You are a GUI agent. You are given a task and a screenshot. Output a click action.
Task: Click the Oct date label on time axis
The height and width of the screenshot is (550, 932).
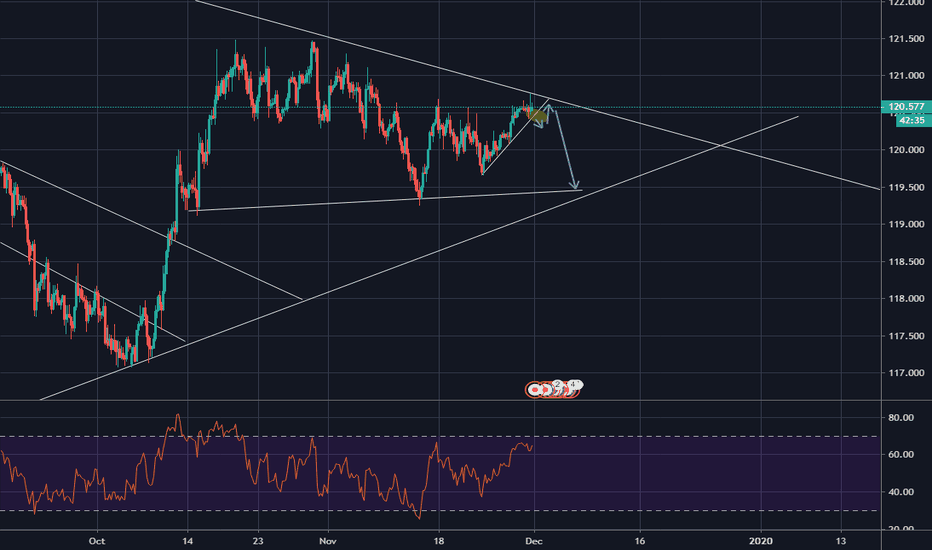tap(96, 540)
